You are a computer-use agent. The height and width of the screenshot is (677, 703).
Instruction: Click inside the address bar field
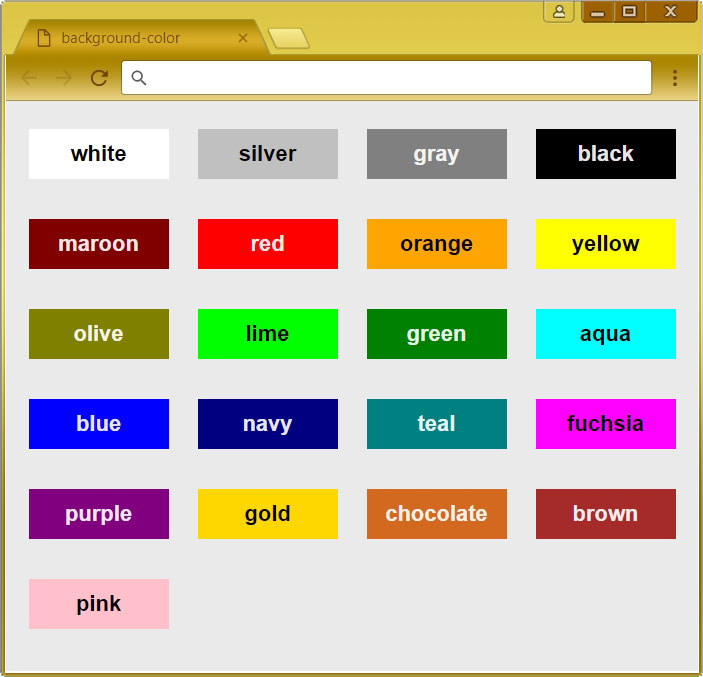pyautogui.click(x=386, y=78)
